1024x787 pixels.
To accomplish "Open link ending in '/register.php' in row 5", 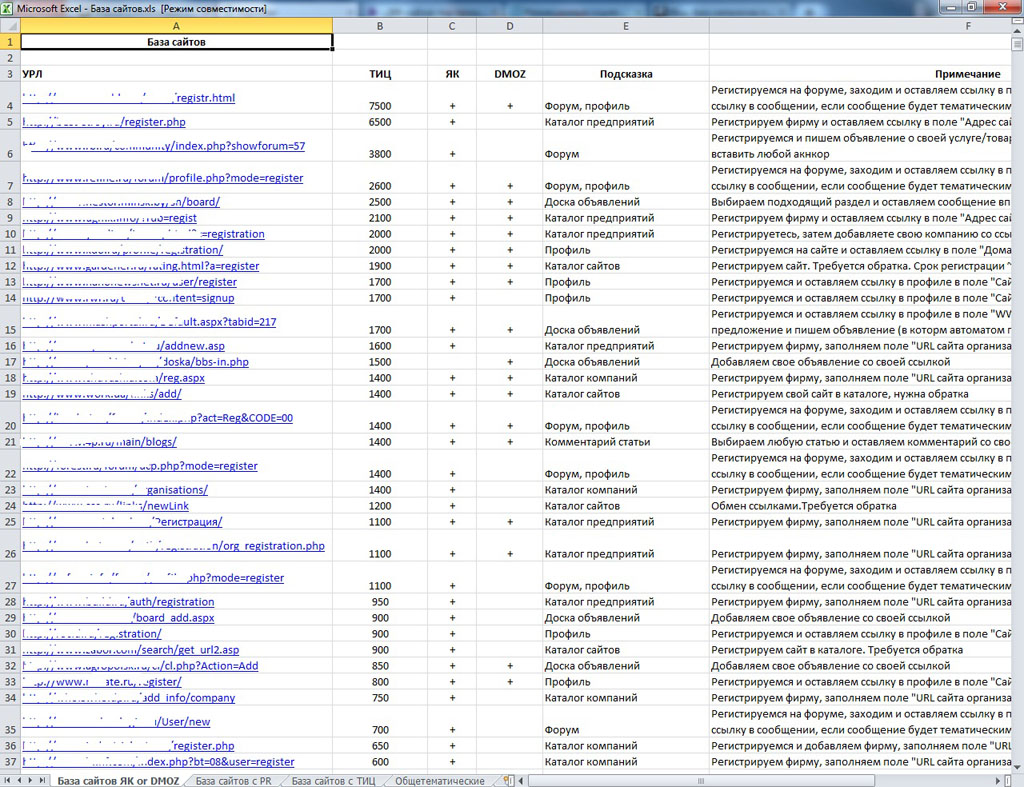I will coord(104,121).
